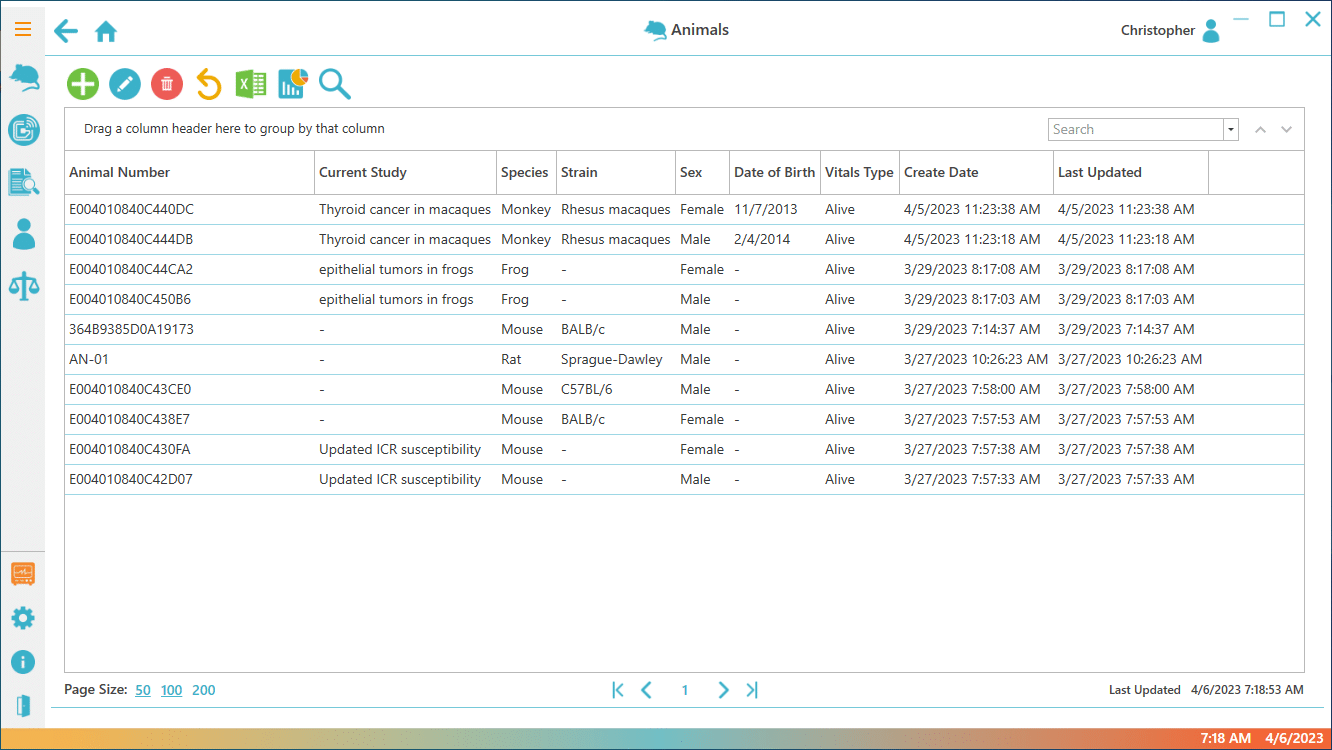Sort by the Animal Number column header
This screenshot has width=1332, height=750.
pos(120,172)
